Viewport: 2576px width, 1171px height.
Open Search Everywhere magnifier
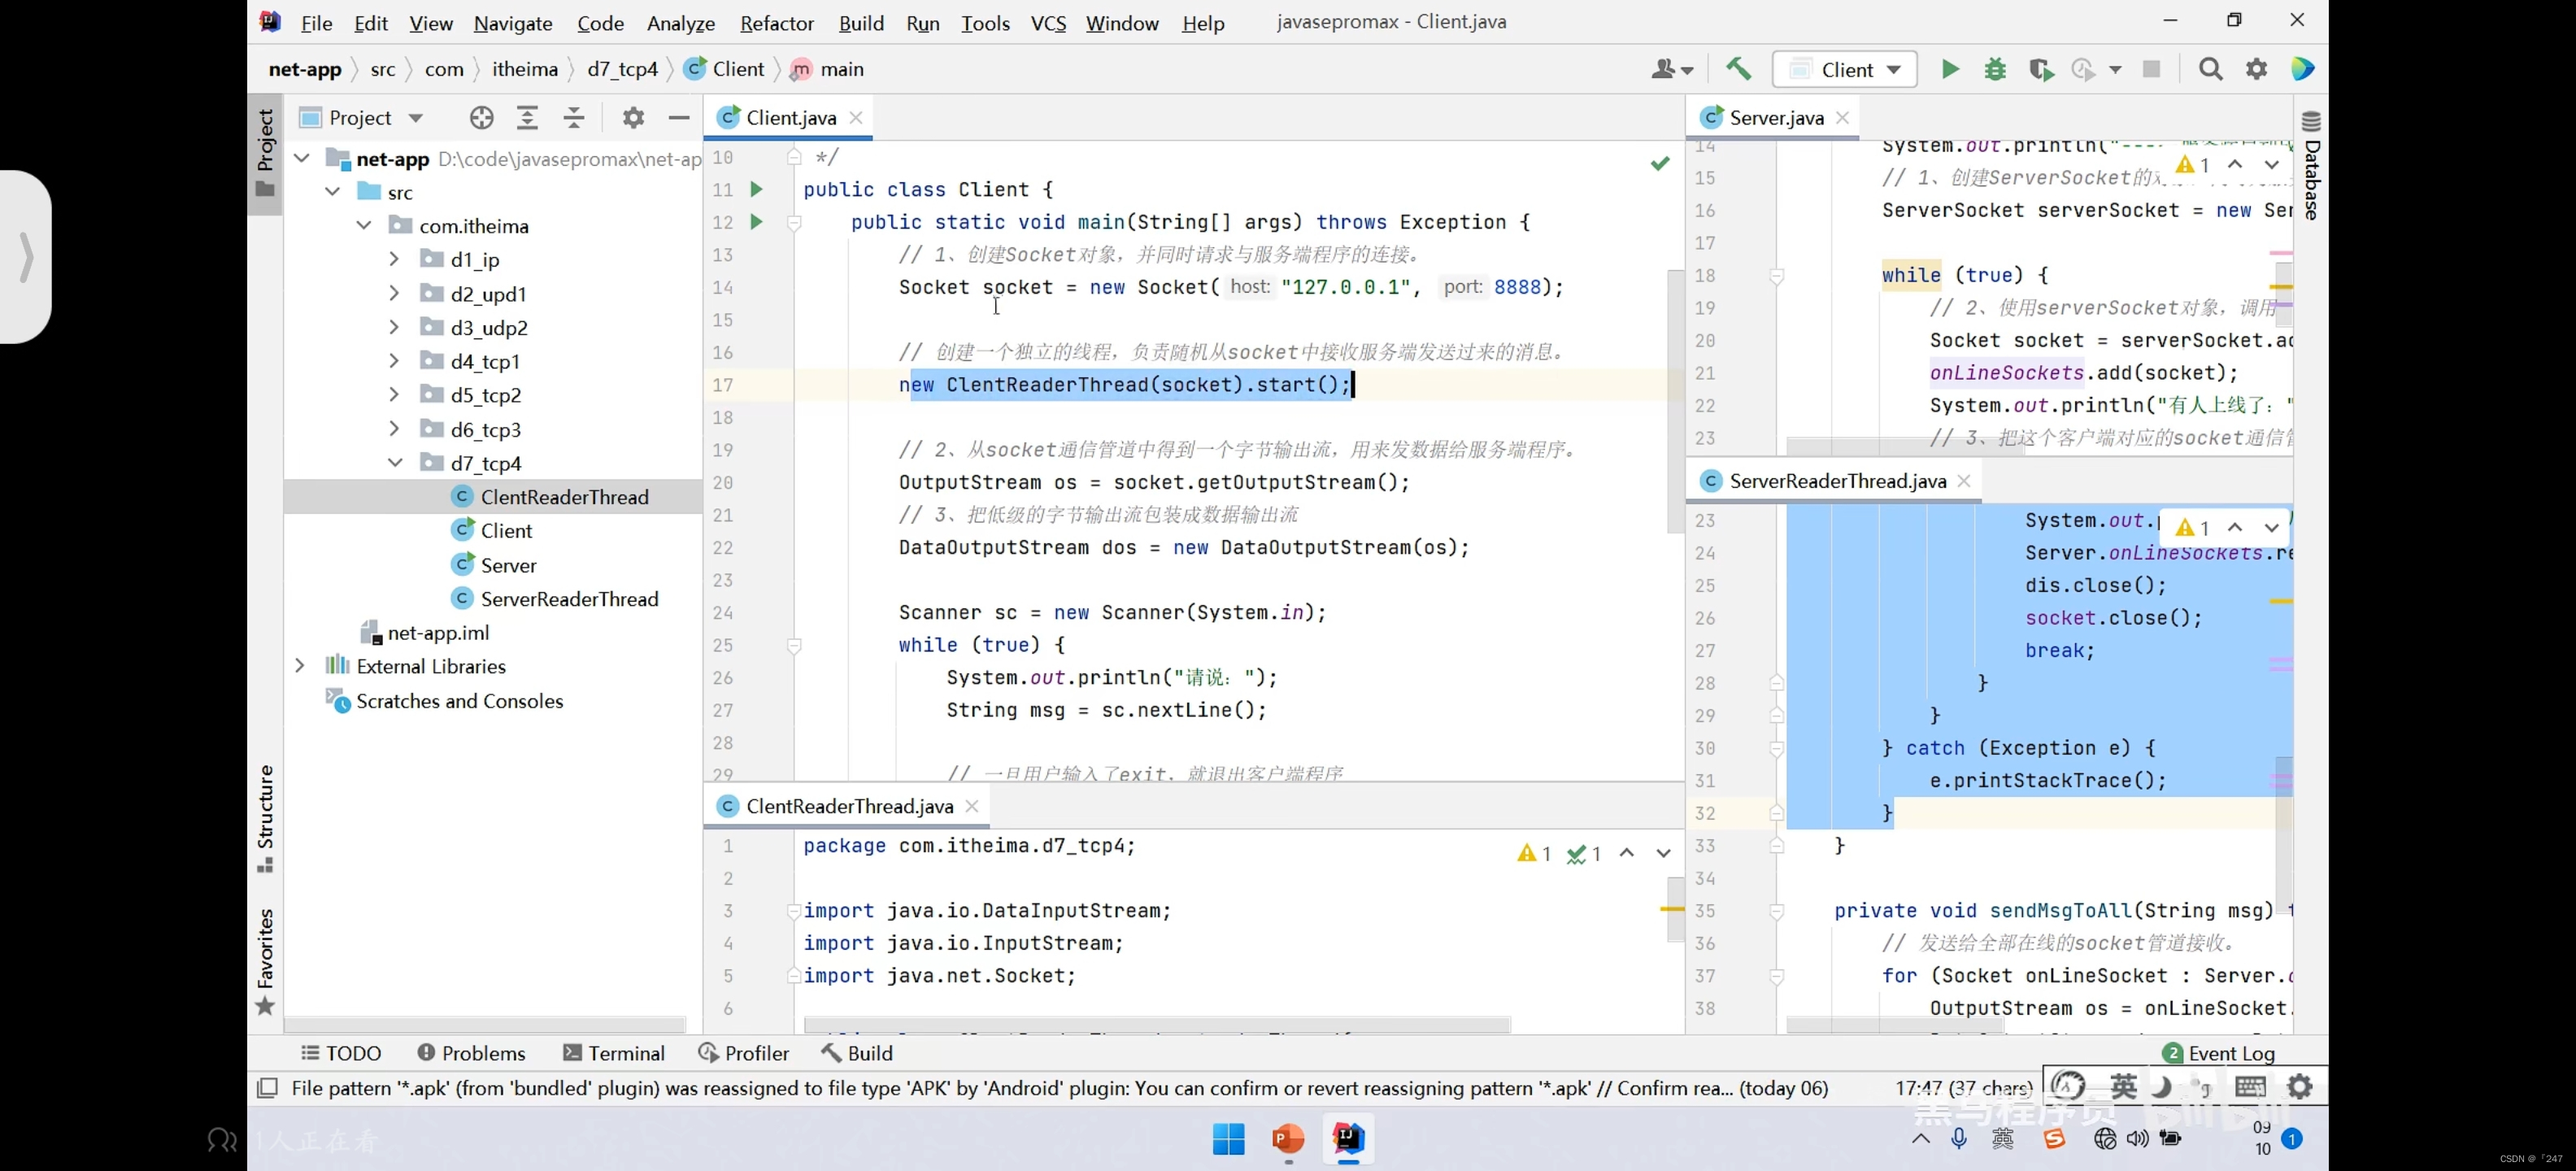click(2210, 69)
